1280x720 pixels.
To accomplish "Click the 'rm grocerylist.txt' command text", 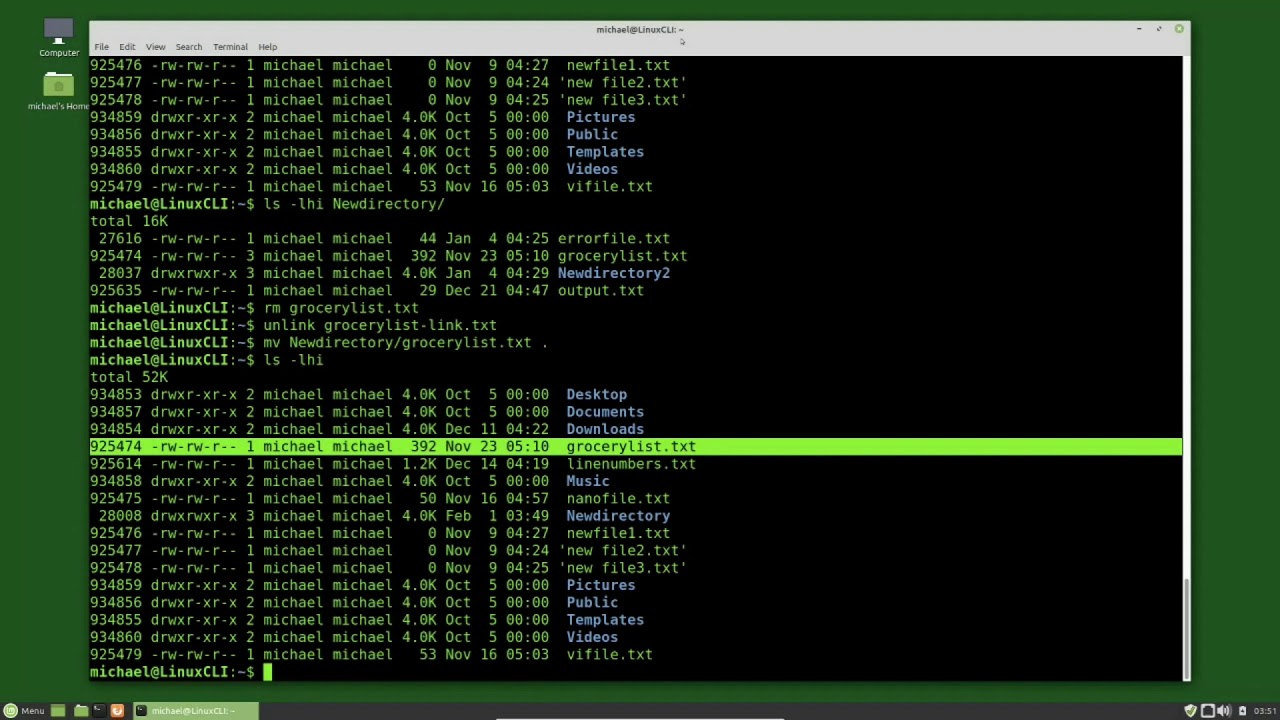I will tap(341, 308).
